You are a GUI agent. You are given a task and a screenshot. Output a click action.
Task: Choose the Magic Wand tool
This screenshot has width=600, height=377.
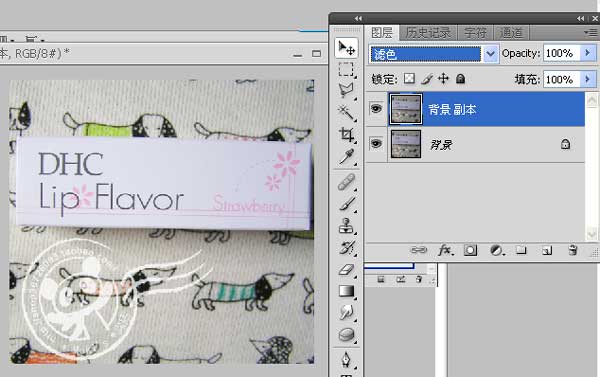click(x=346, y=113)
